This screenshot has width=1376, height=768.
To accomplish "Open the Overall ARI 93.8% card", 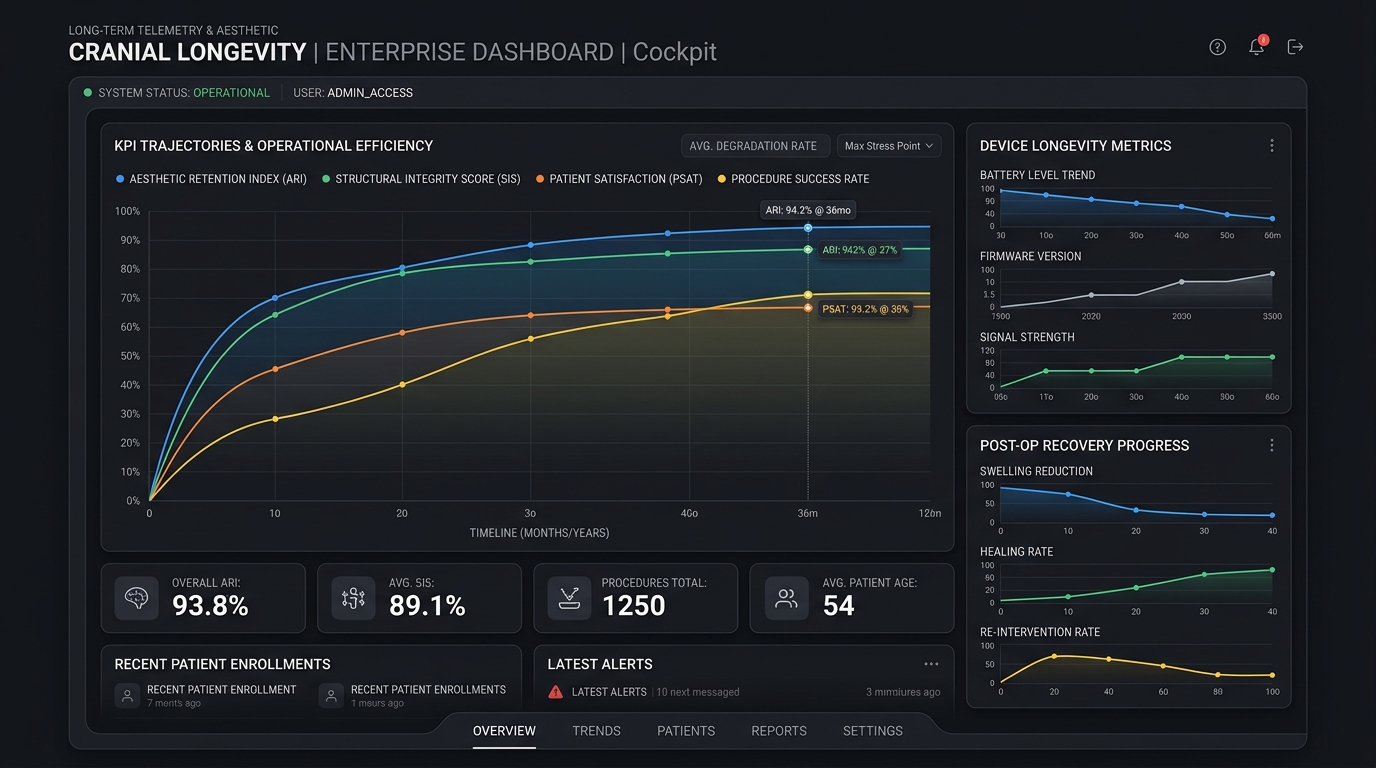I will [203, 598].
